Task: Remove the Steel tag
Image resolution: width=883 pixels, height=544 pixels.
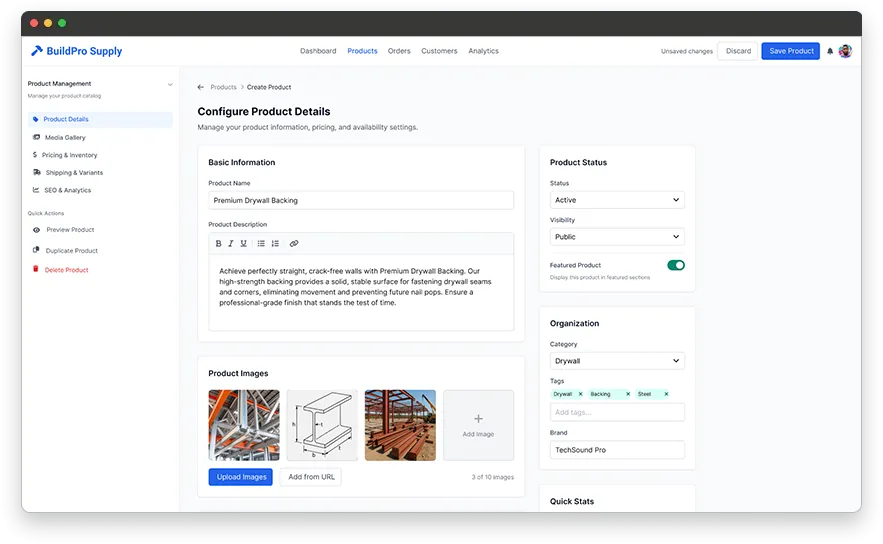Action: pos(666,394)
